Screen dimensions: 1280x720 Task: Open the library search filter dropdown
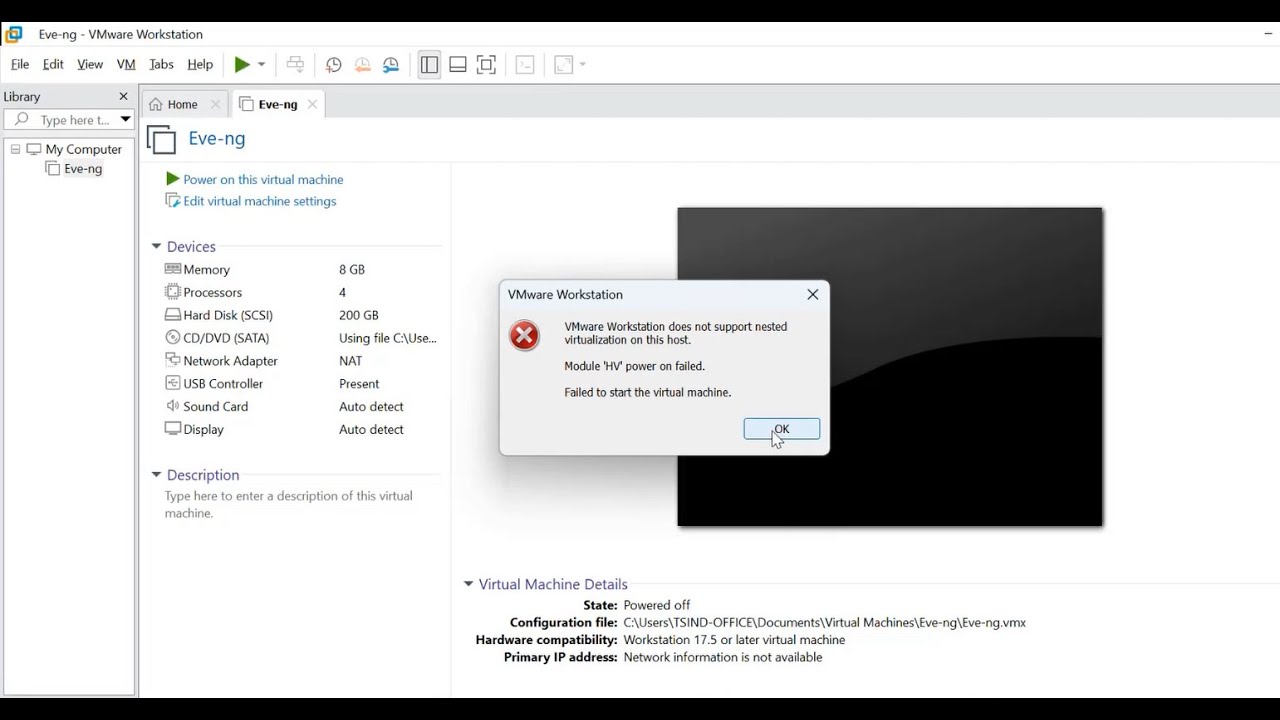[125, 120]
